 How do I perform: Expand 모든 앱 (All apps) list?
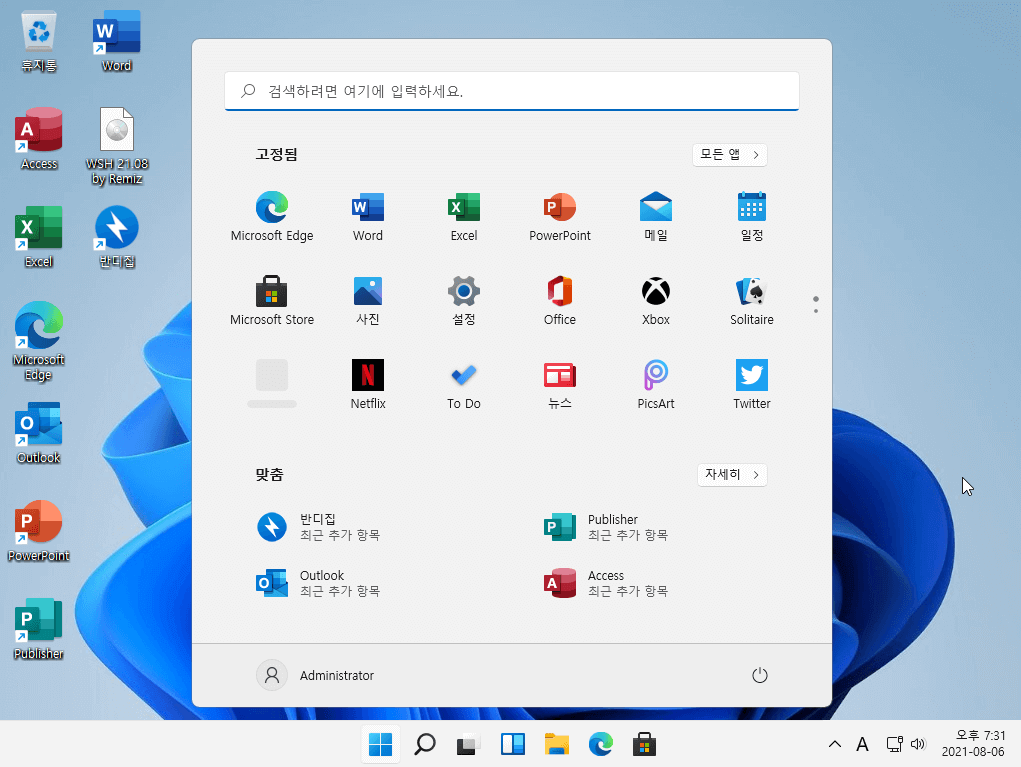coord(729,155)
